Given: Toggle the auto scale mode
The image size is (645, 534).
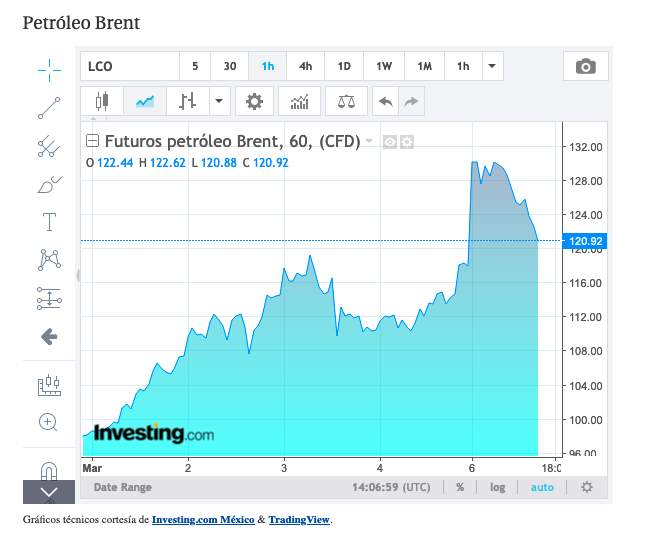Looking at the screenshot, I should click(542, 487).
